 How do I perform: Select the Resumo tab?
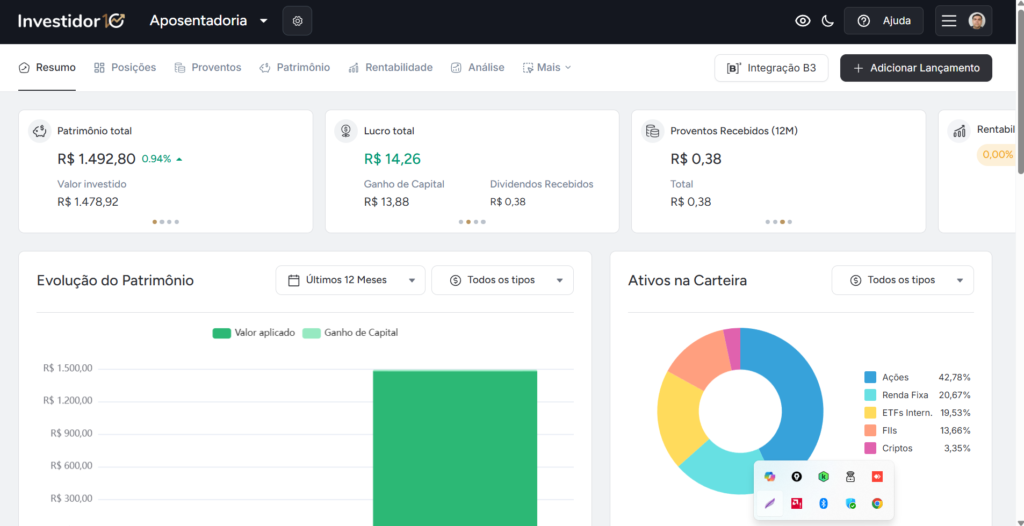[47, 67]
